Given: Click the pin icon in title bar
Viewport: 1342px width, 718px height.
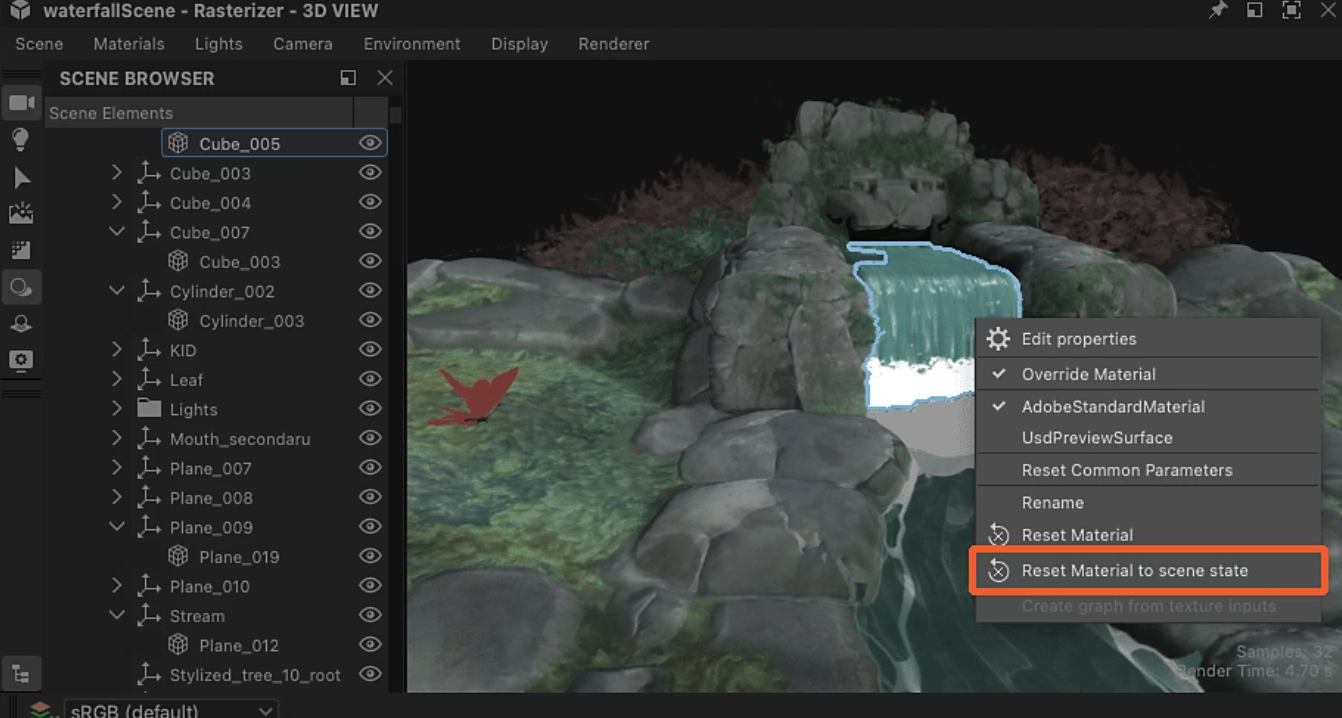Looking at the screenshot, I should click(1217, 11).
